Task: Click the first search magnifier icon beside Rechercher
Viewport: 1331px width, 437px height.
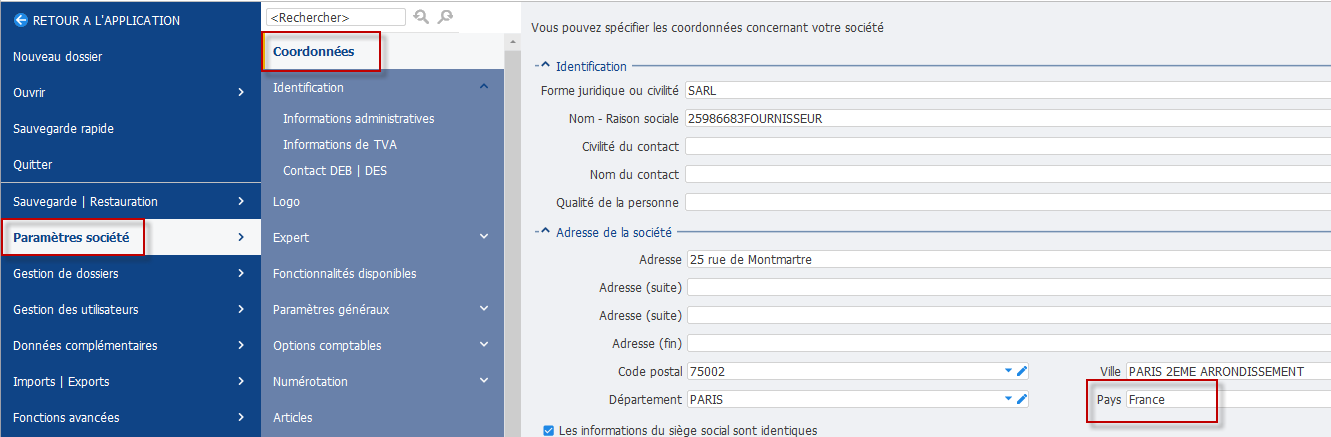Action: (x=421, y=17)
